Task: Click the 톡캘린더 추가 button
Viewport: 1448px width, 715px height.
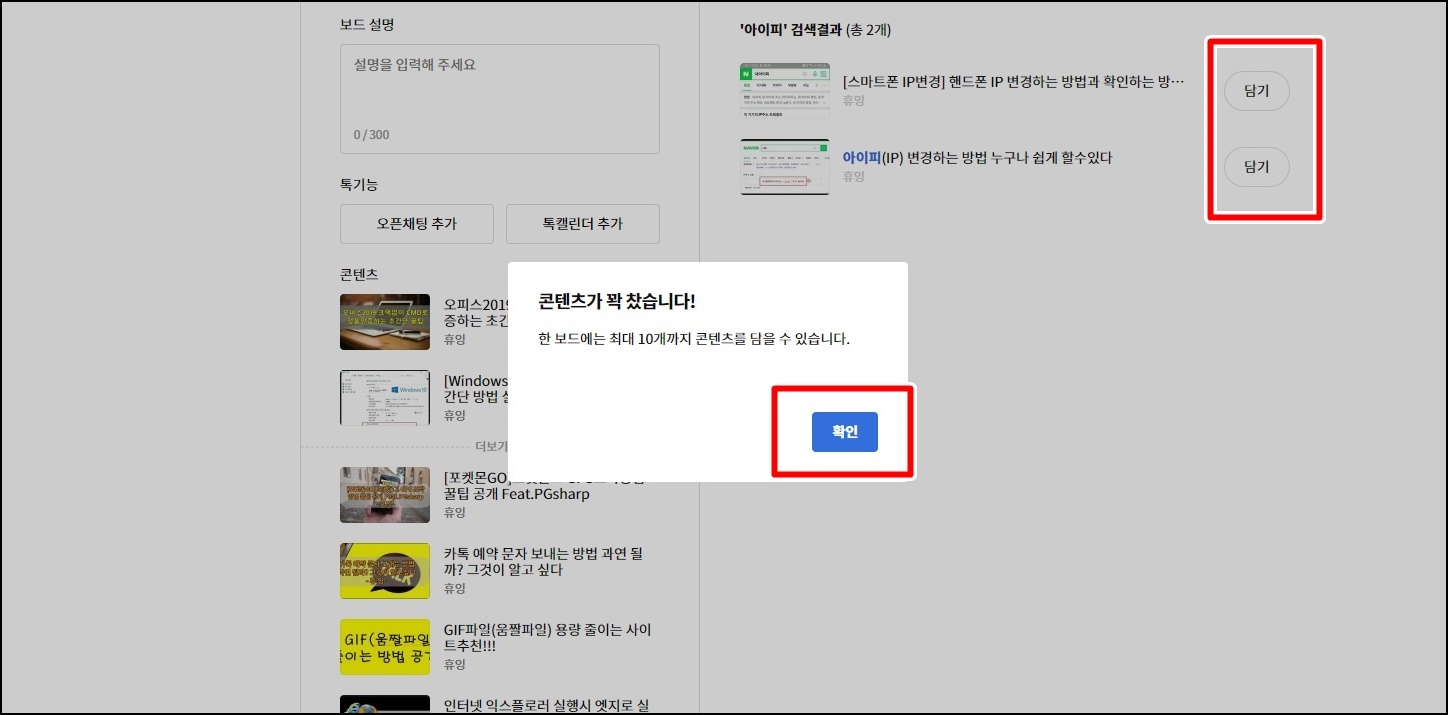Action: pyautogui.click(x=583, y=224)
